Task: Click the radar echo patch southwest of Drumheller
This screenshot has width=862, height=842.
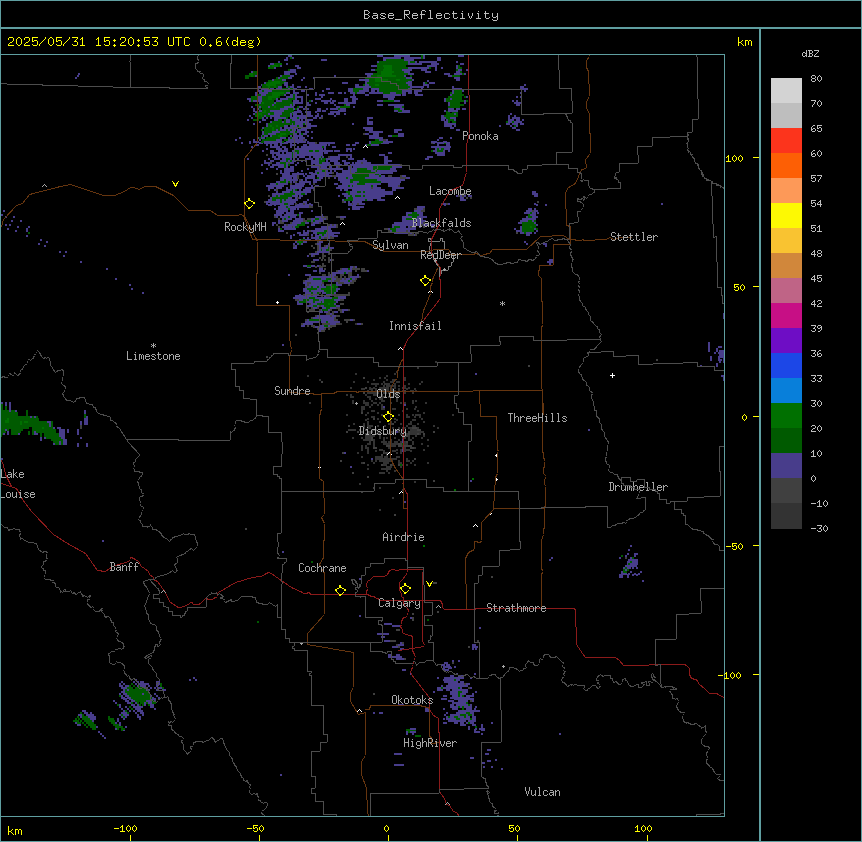Action: click(630, 563)
